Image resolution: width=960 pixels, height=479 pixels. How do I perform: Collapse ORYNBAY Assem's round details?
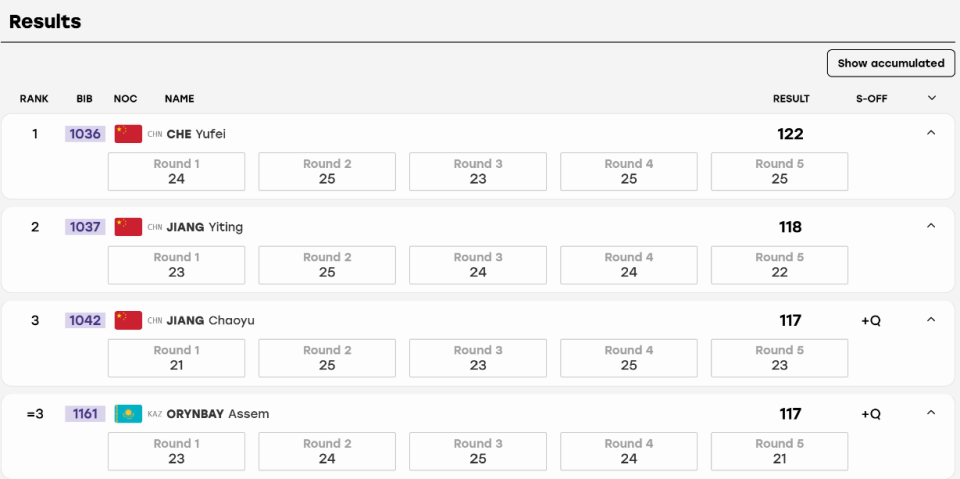(931, 413)
